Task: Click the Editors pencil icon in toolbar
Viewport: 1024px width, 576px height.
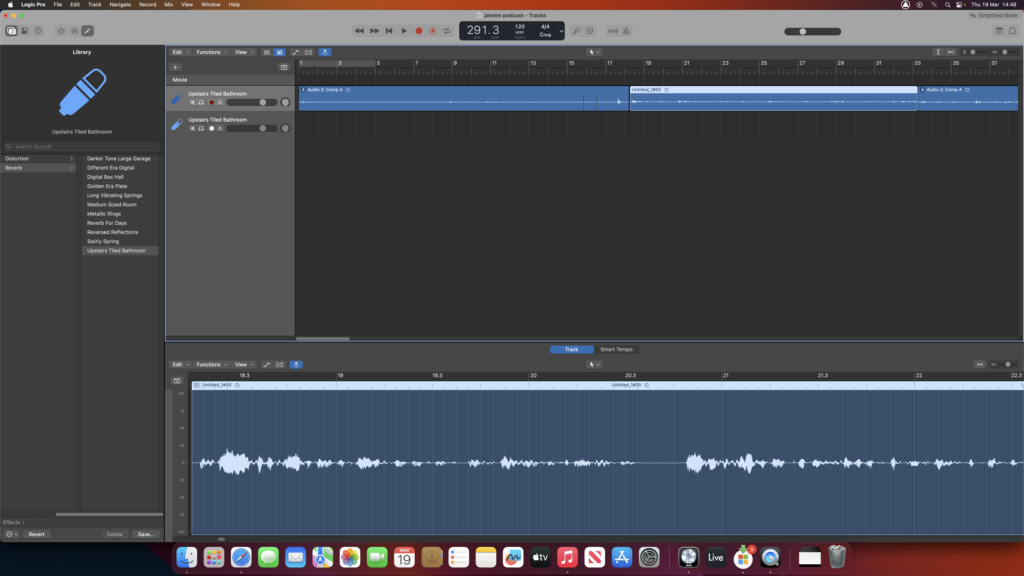Action: tap(88, 31)
